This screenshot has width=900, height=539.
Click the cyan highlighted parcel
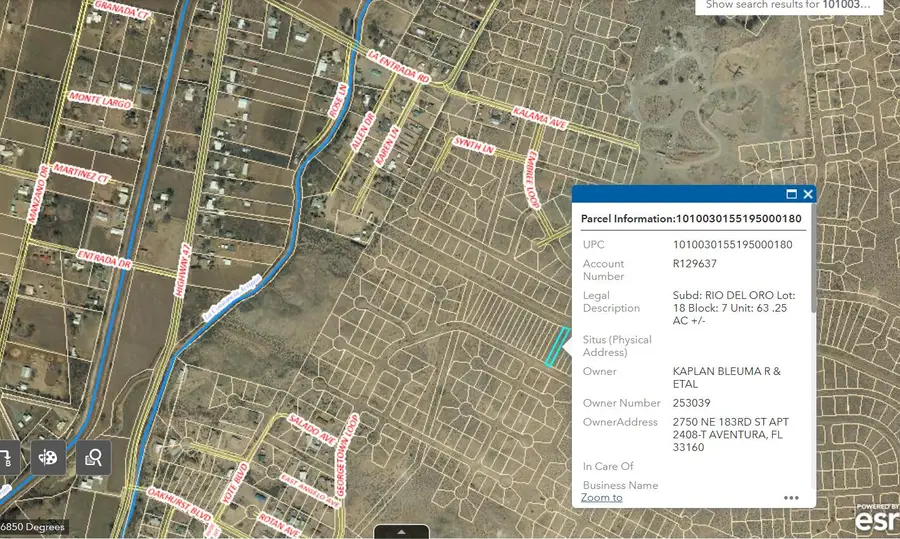pos(557,346)
